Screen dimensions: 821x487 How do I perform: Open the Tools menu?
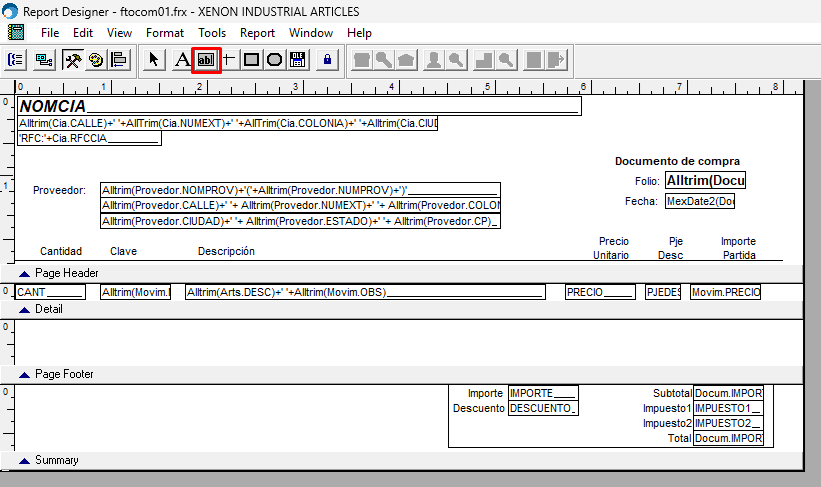[212, 32]
